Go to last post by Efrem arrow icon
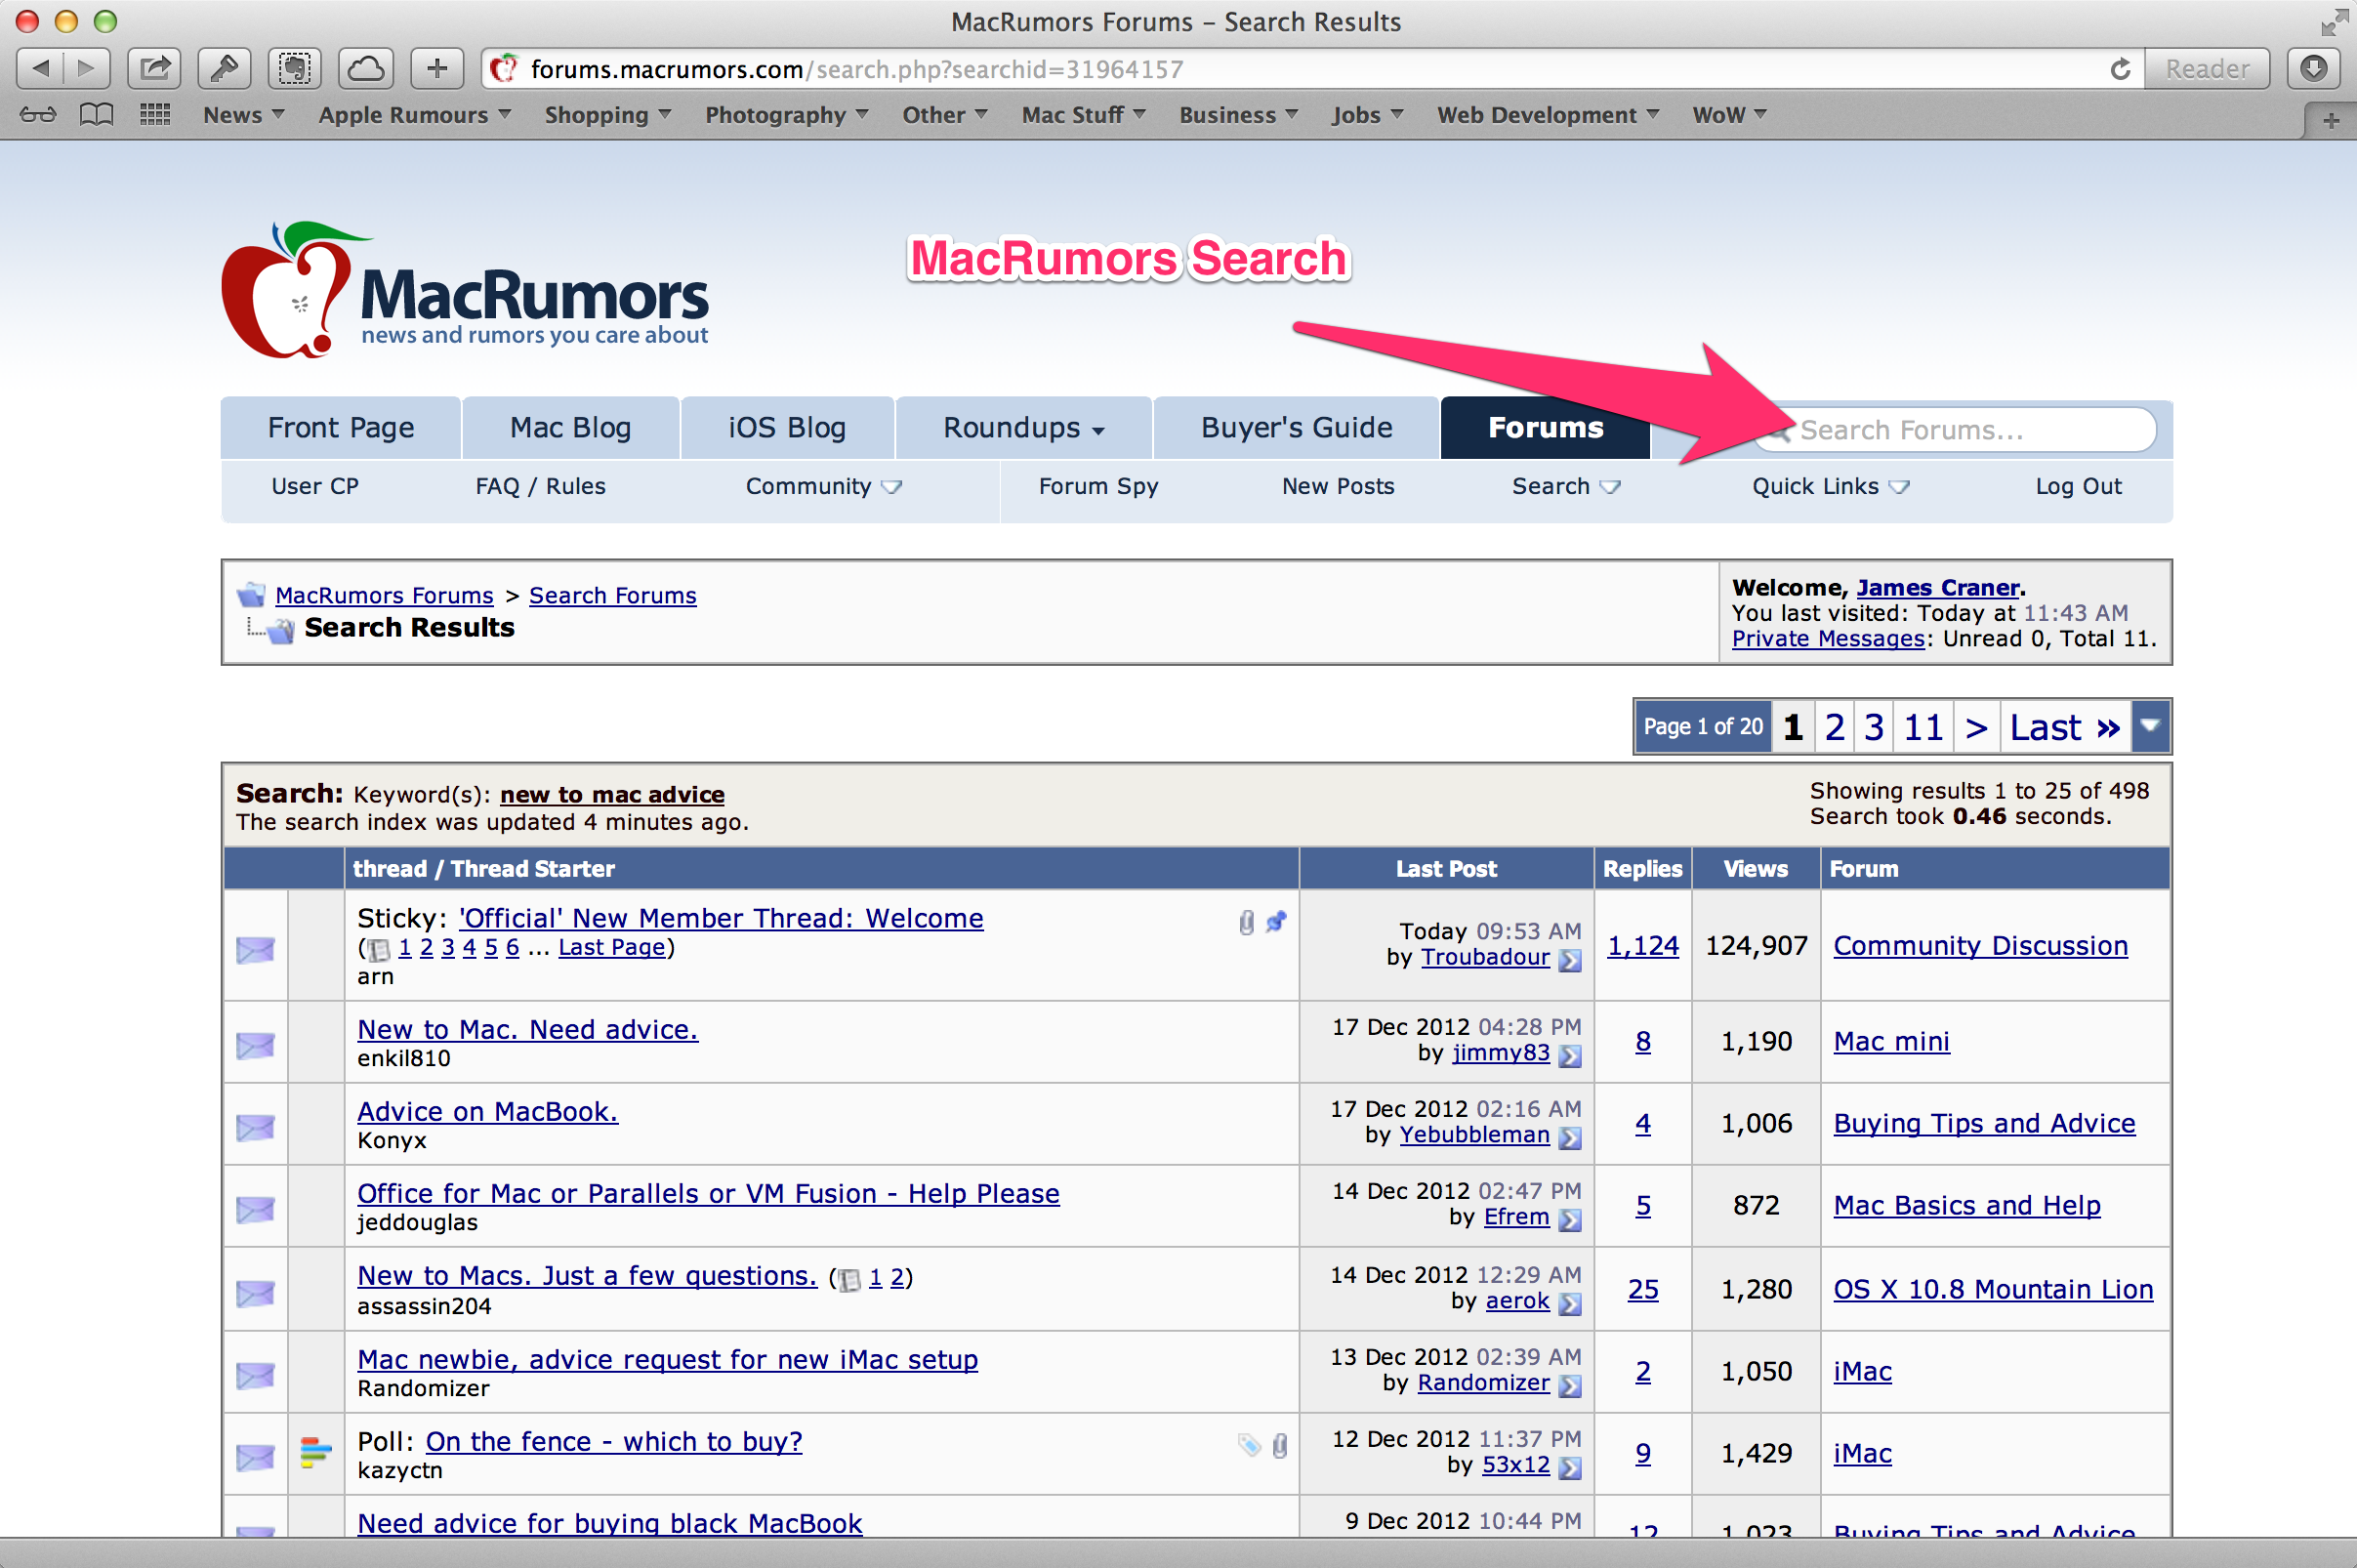The height and width of the screenshot is (1568, 2357). (1570, 1219)
